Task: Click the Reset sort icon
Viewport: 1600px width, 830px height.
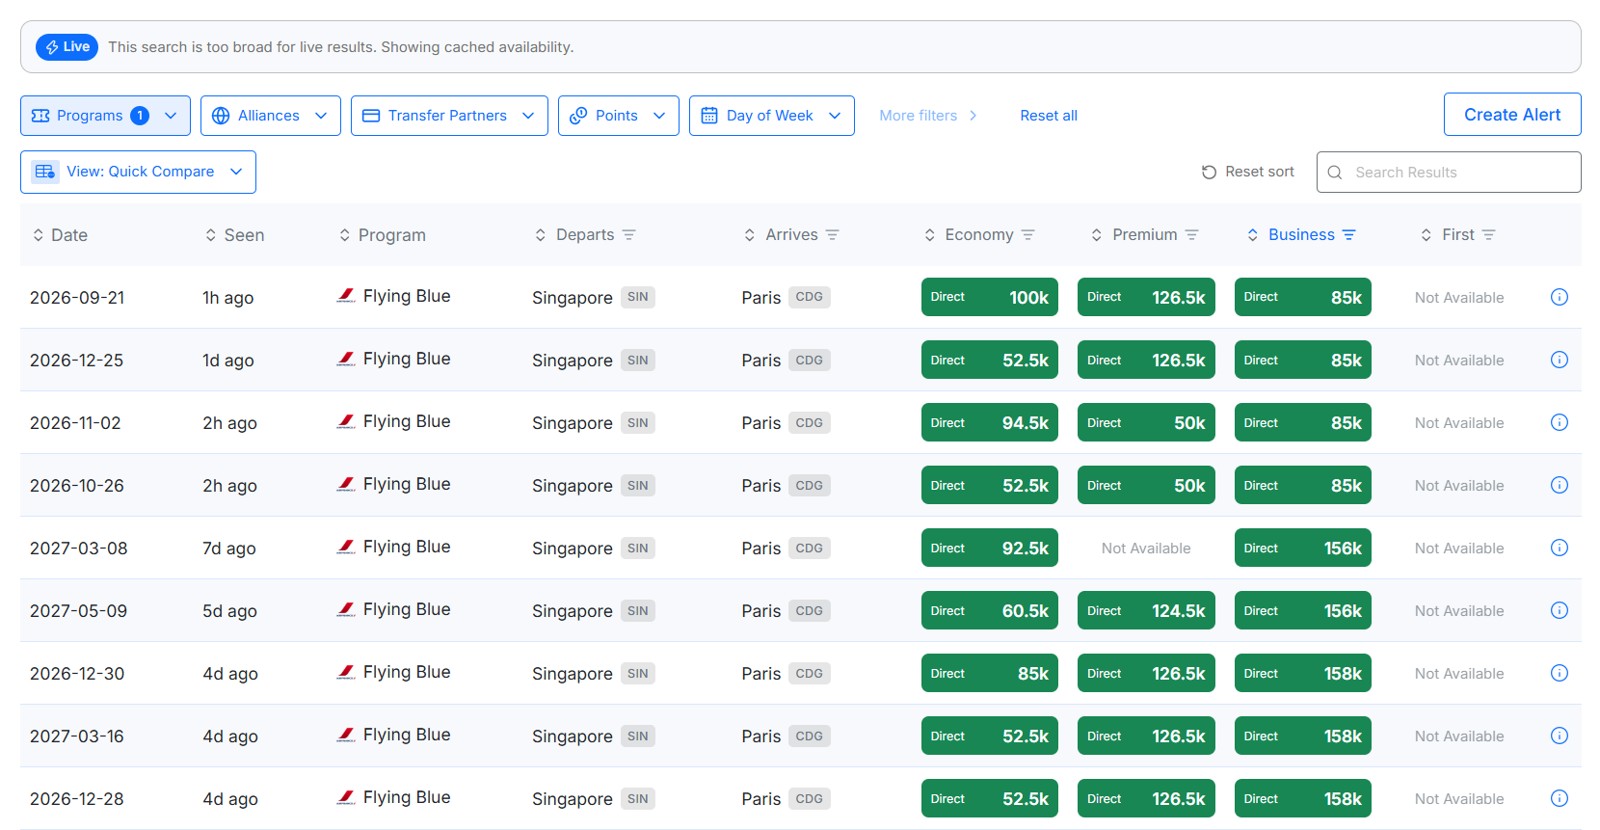Action: (1209, 172)
